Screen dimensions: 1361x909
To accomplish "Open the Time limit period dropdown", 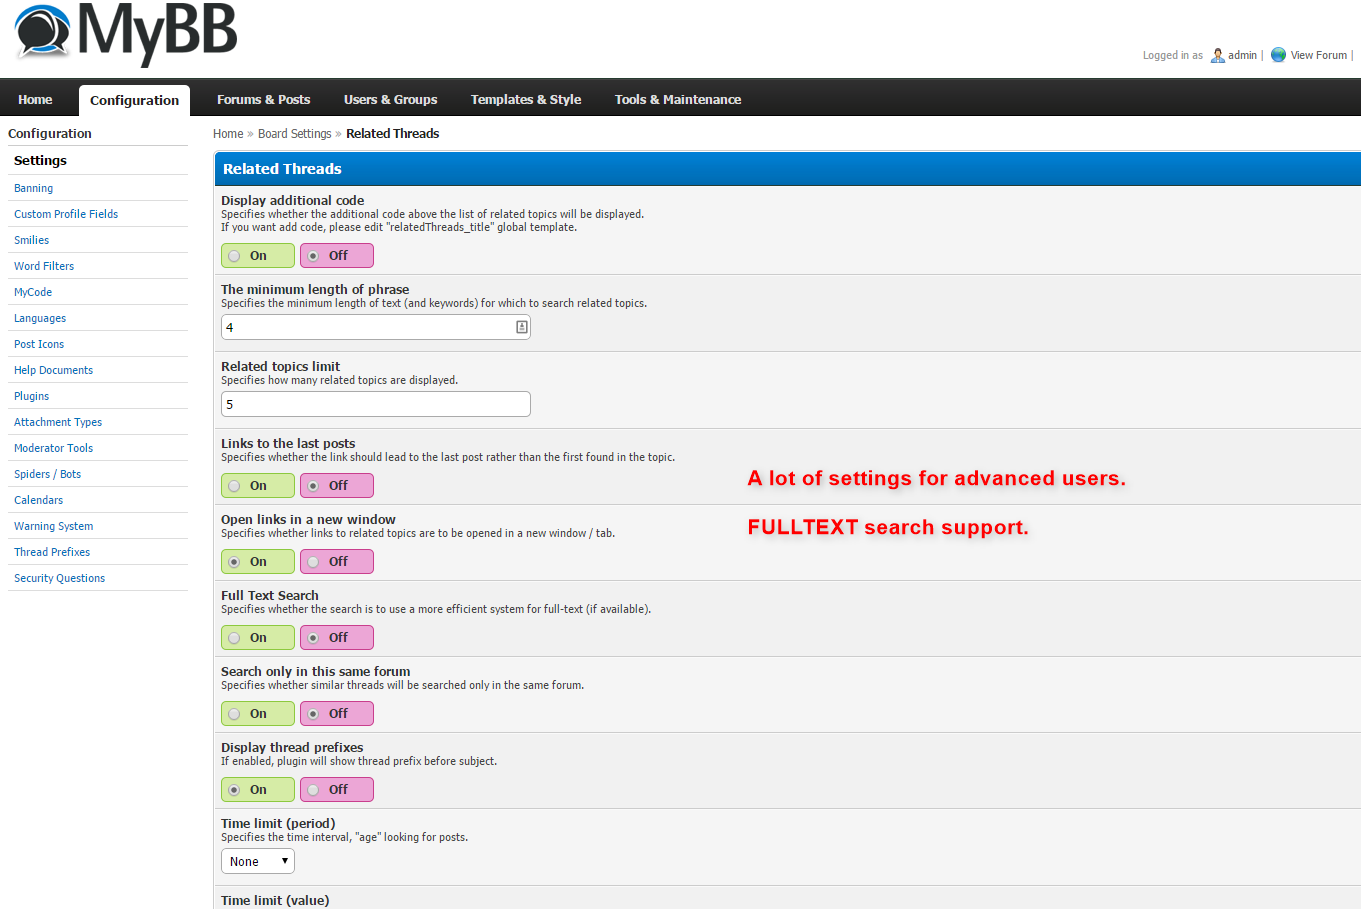I will coord(258,861).
